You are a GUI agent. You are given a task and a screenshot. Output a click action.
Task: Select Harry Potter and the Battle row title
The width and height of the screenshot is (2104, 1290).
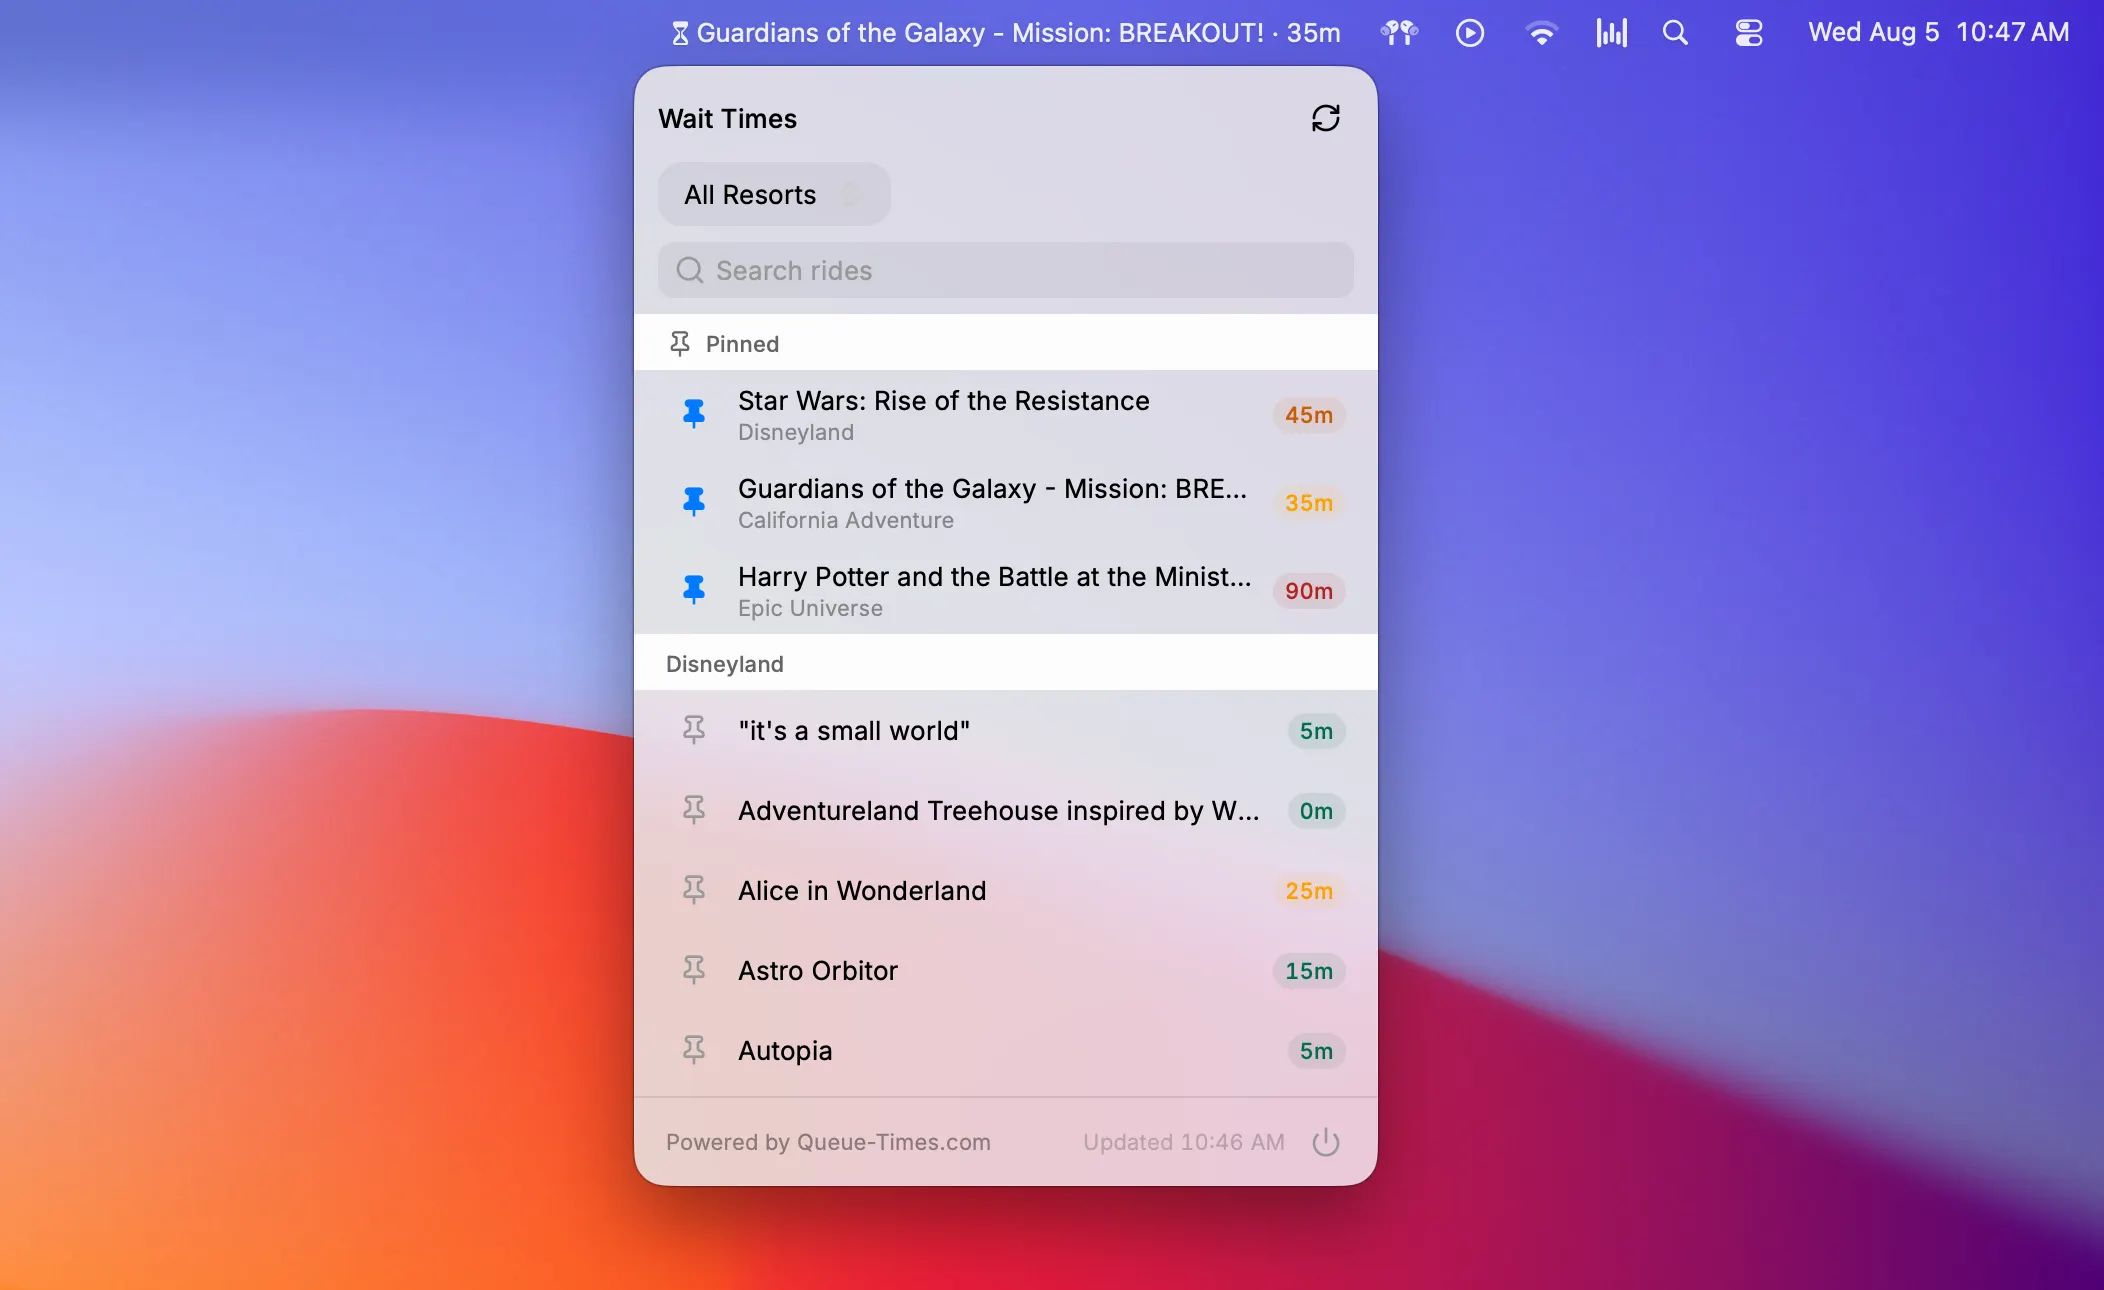point(994,577)
